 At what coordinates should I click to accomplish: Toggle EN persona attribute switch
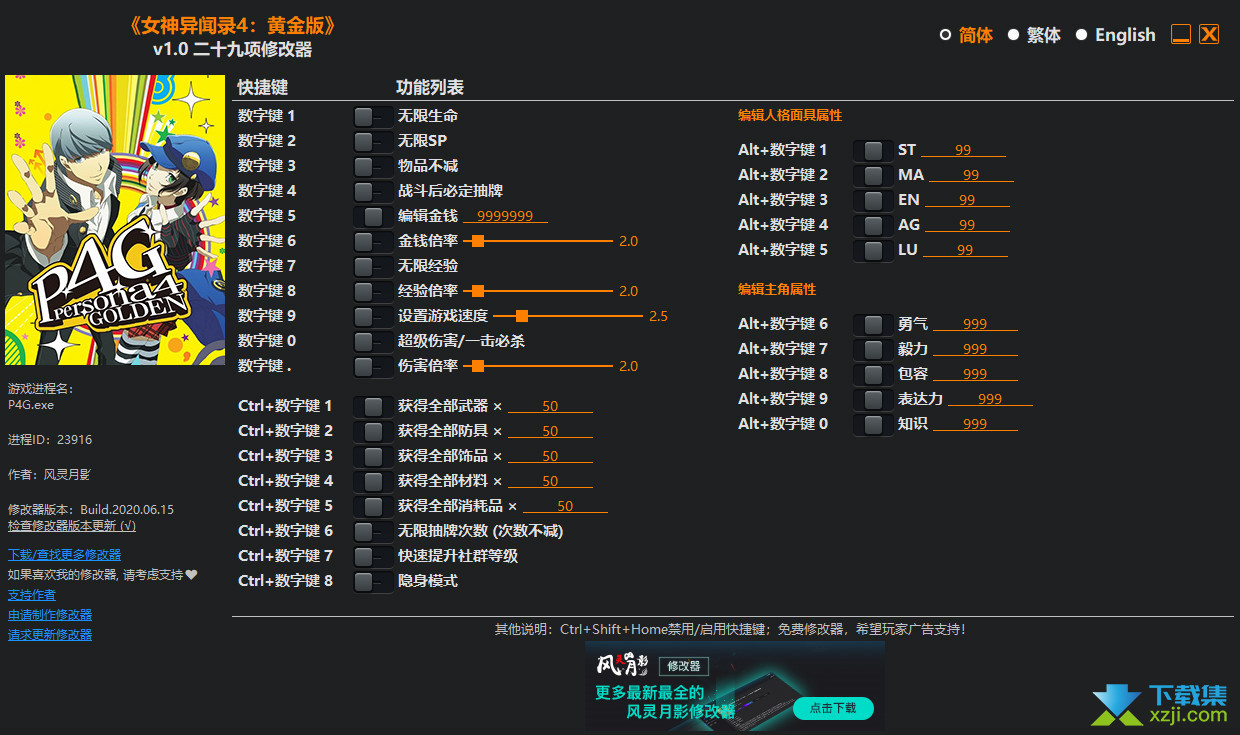[873, 200]
